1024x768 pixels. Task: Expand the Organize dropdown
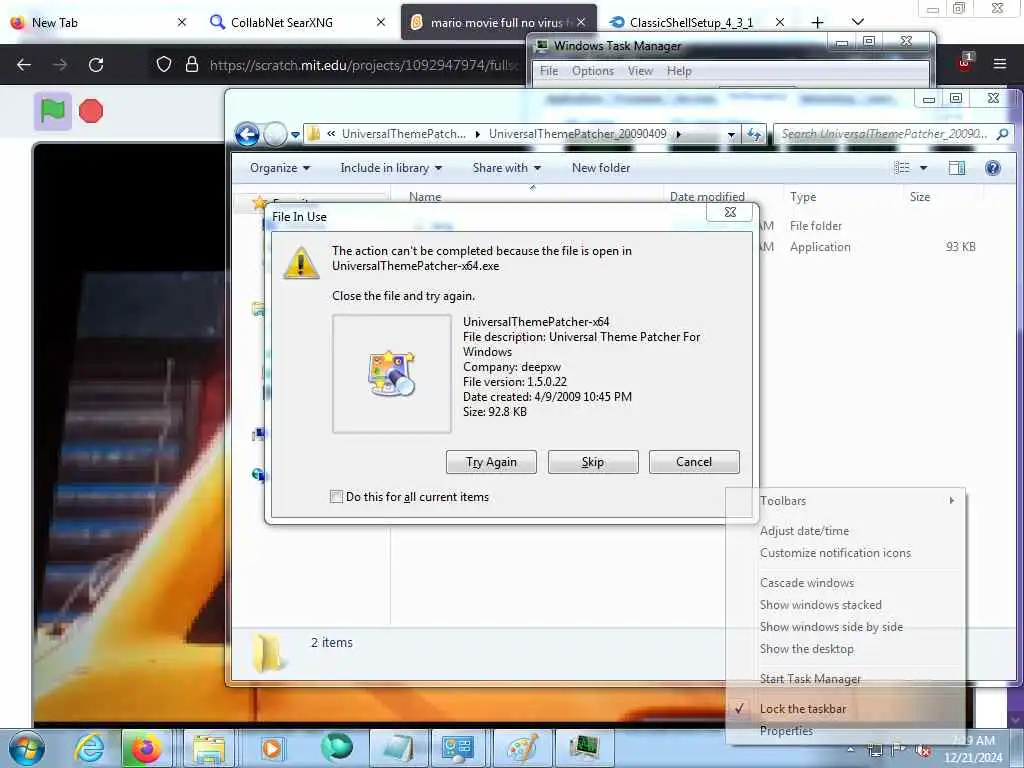click(x=280, y=168)
